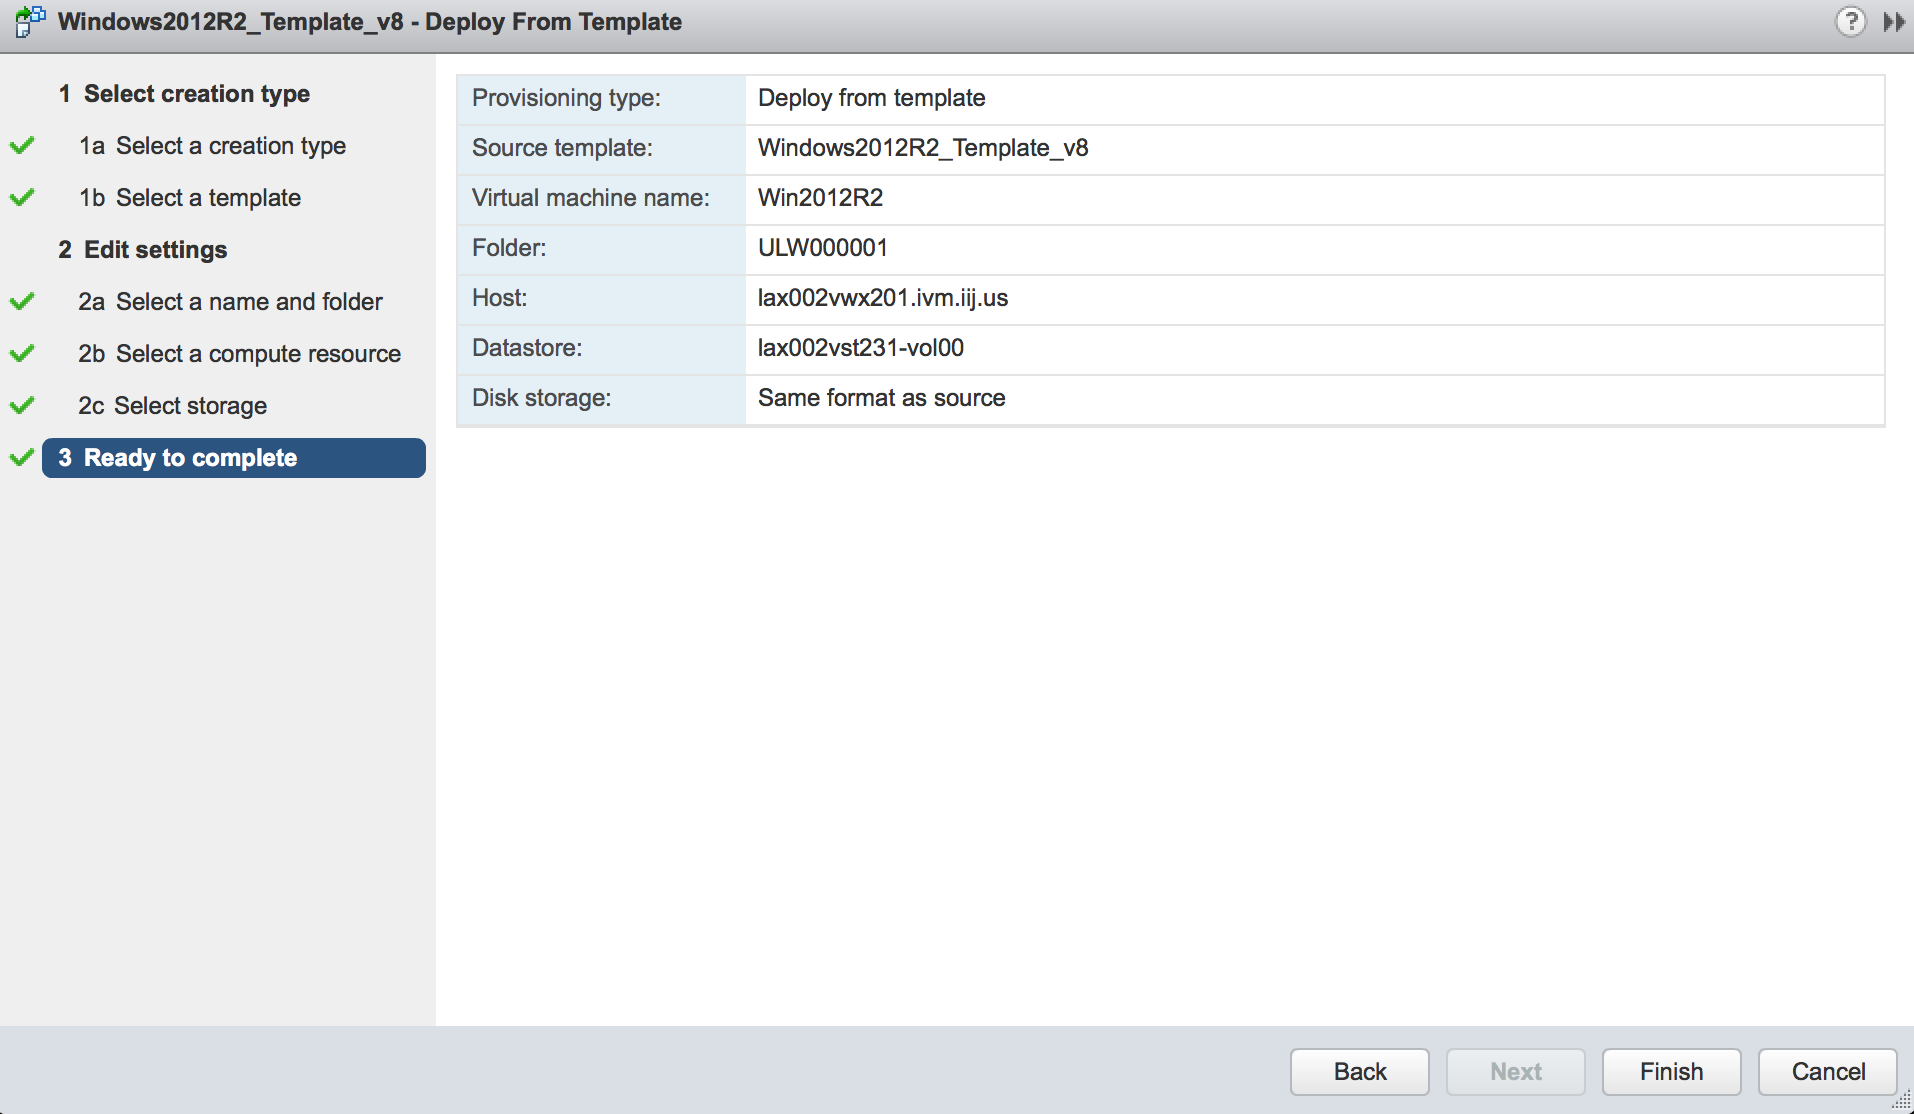Click the 'ULW000001' folder value
1914x1114 pixels.
pyautogui.click(x=822, y=248)
